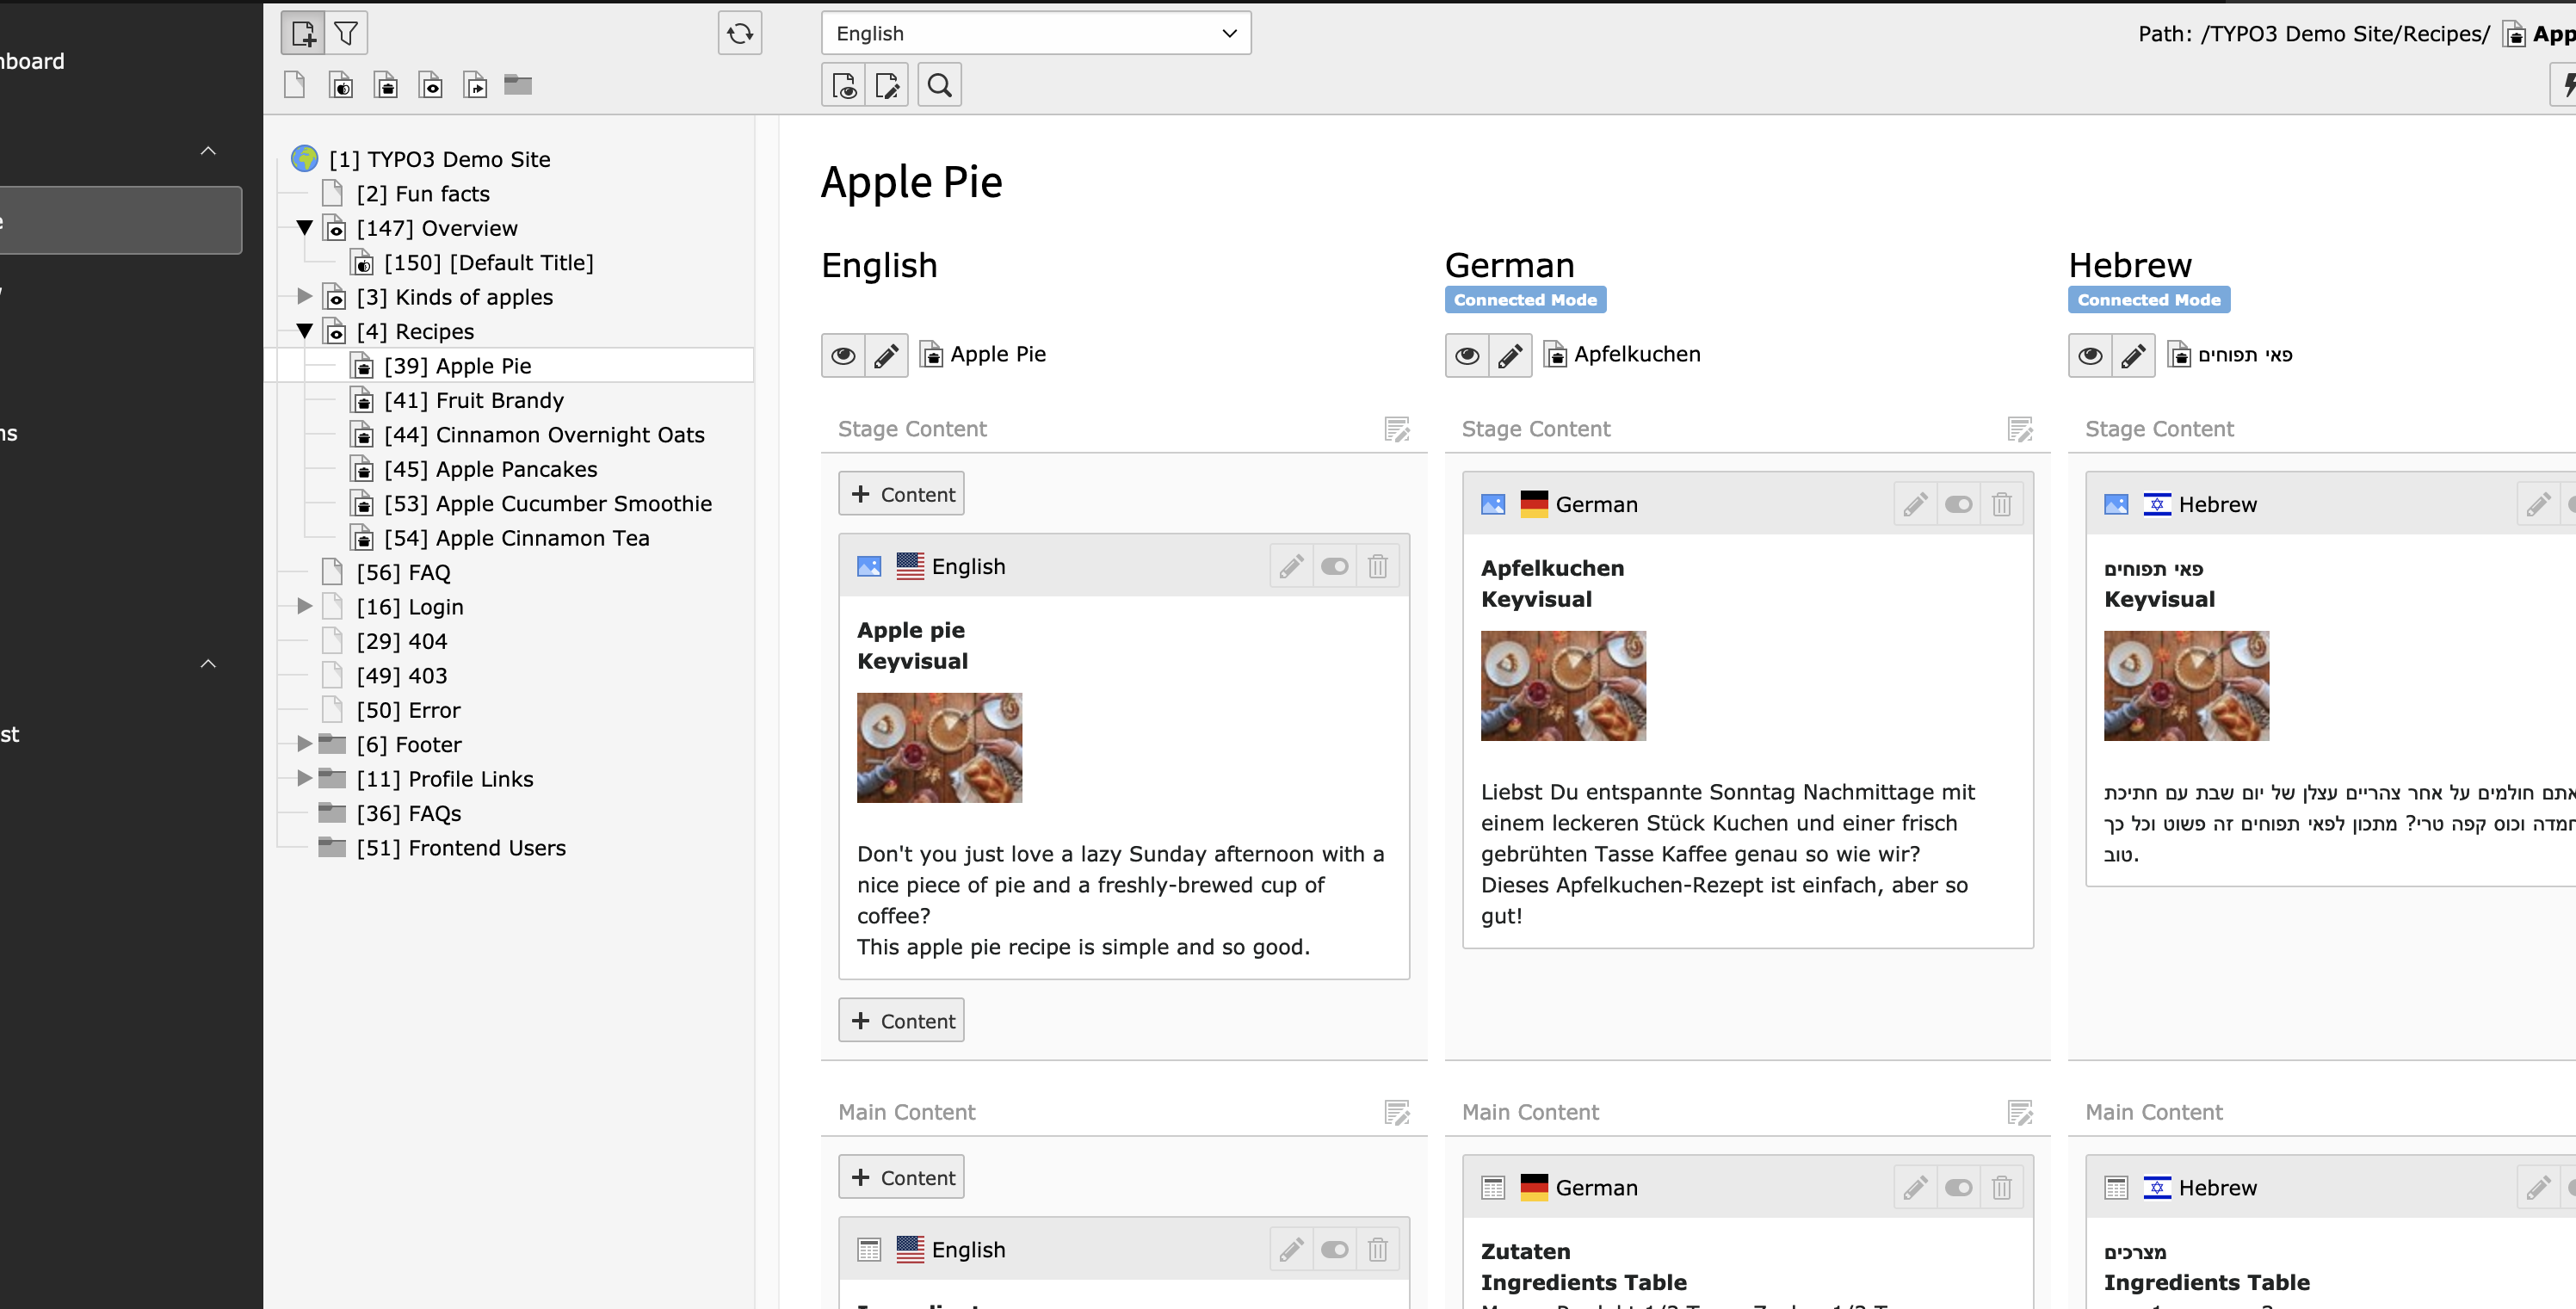This screenshot has width=2576, height=1309.
Task: Edit Hebrew page properties pencil
Action: click(x=2133, y=355)
